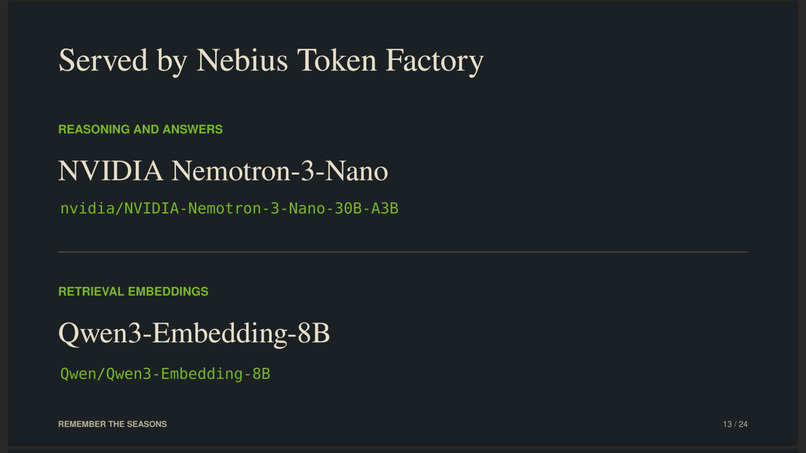806x453 pixels.
Task: Click the '13 / 24' slide counter
Action: point(735,424)
